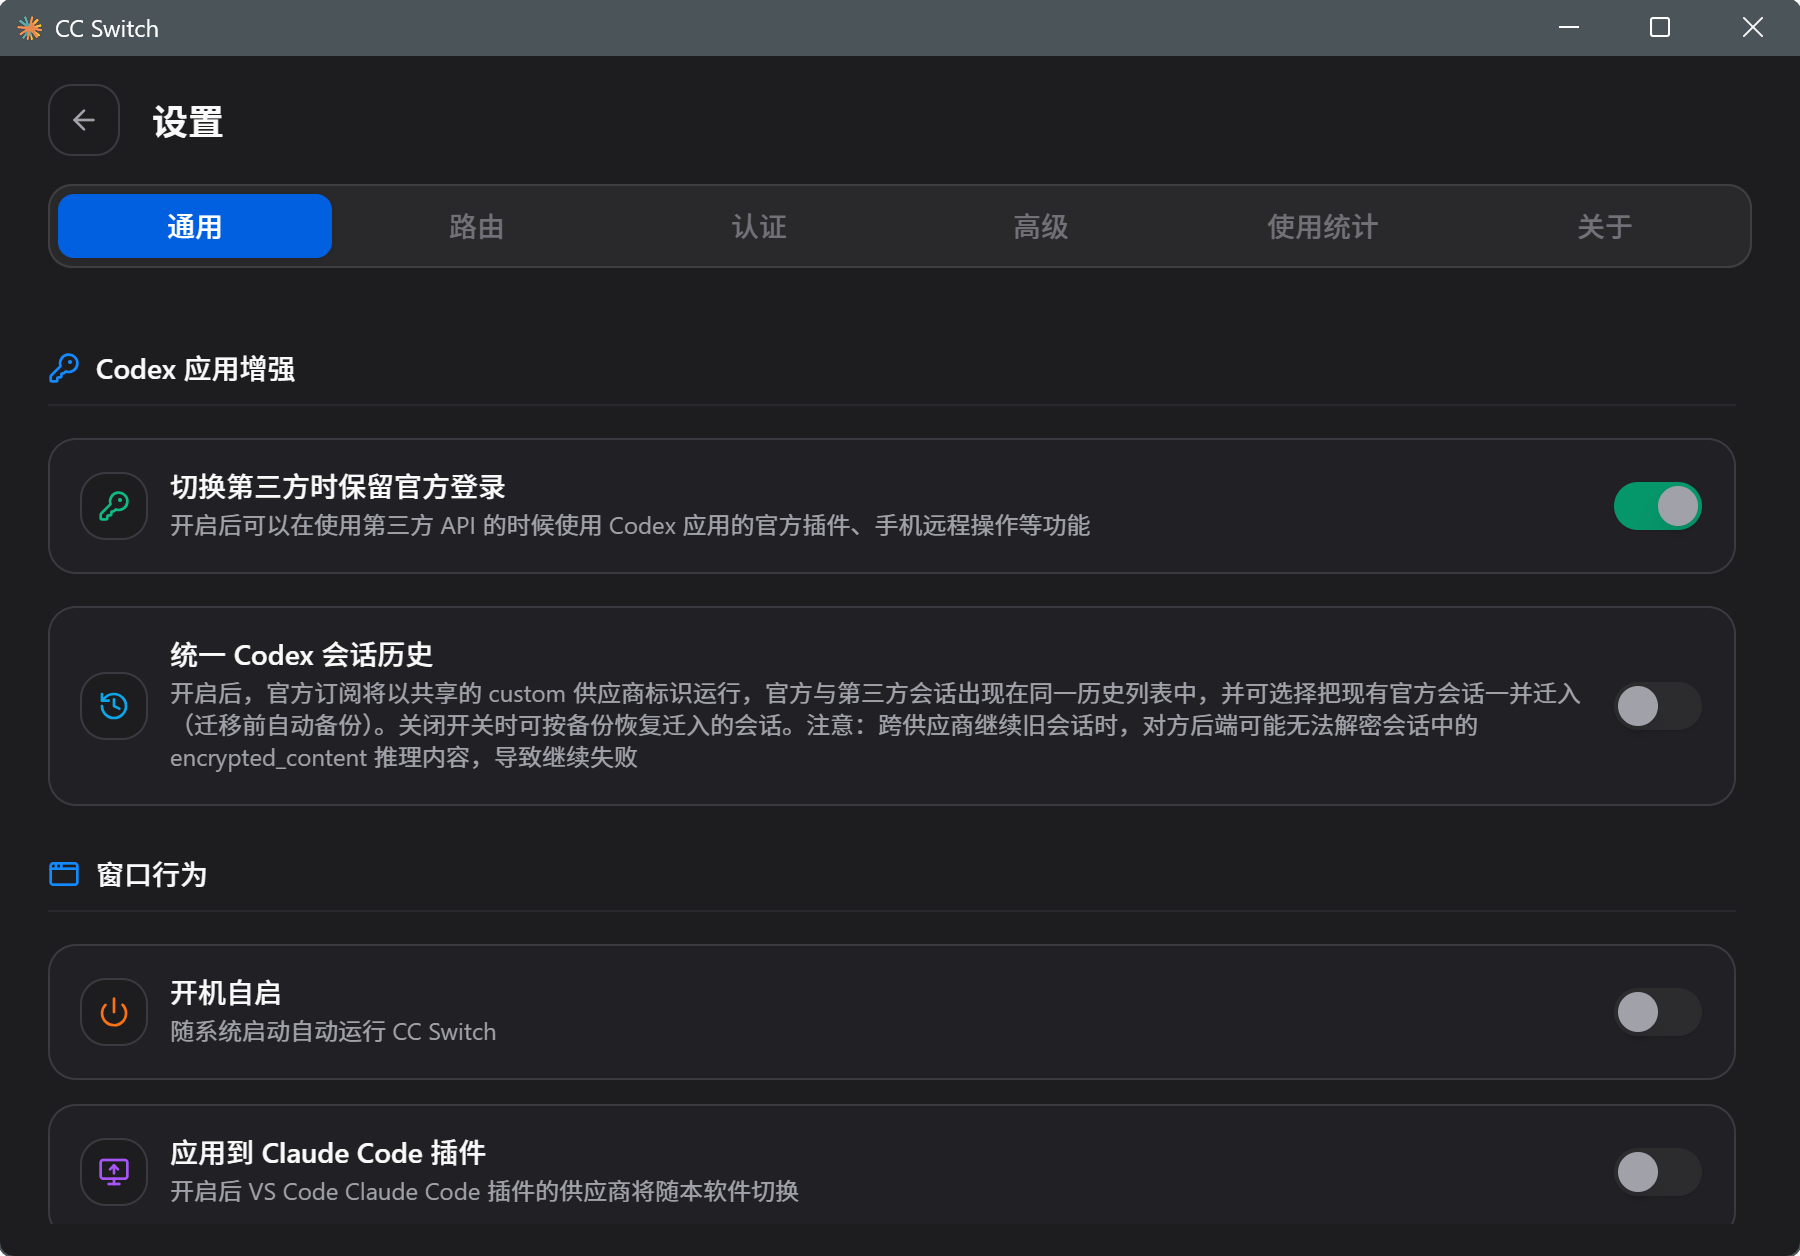
Task: Click description starting 开启后 VS Code Claude Code
Action: pyautogui.click(x=484, y=1192)
